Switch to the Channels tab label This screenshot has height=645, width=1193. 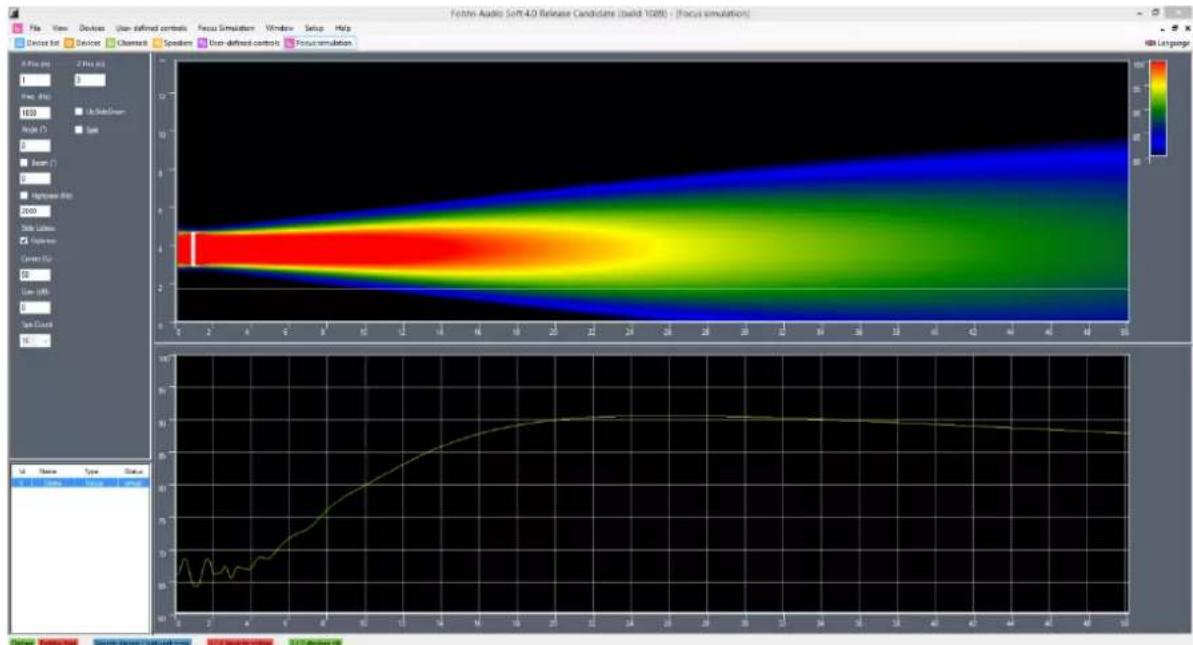132,43
